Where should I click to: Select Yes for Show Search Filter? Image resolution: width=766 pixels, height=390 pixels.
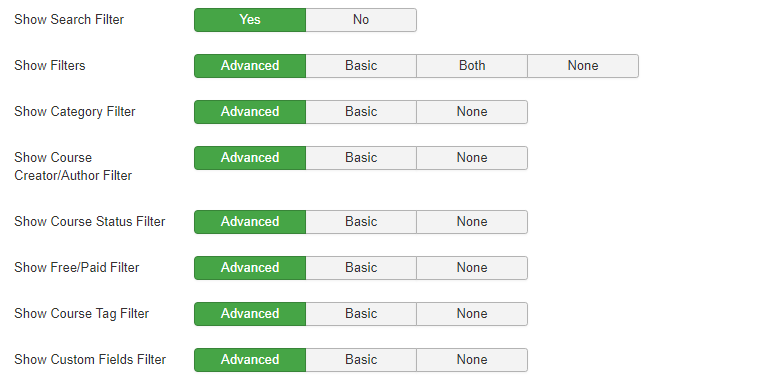250,20
